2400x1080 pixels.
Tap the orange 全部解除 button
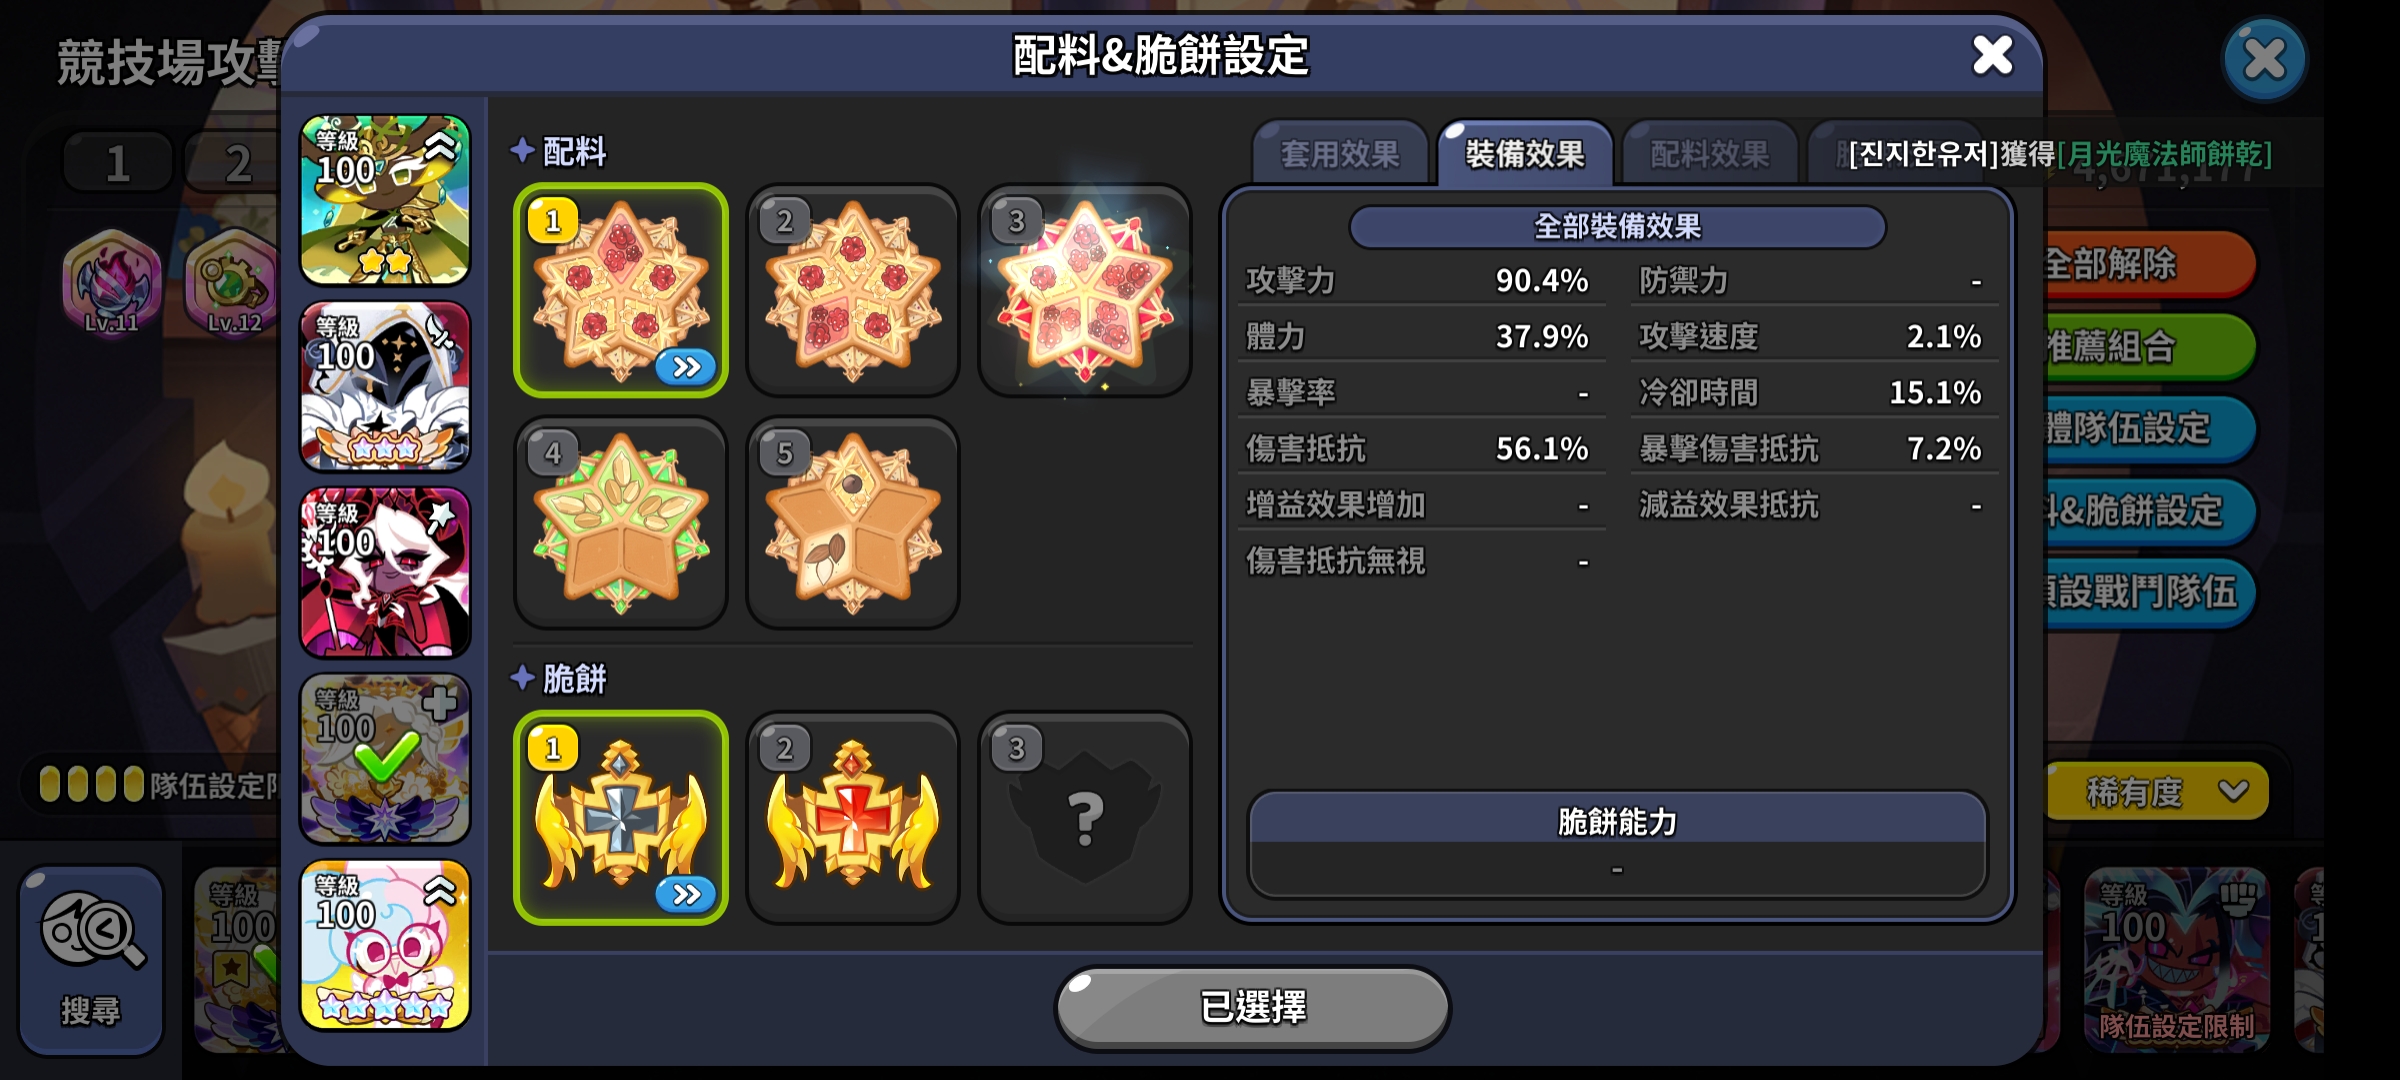coord(2150,264)
